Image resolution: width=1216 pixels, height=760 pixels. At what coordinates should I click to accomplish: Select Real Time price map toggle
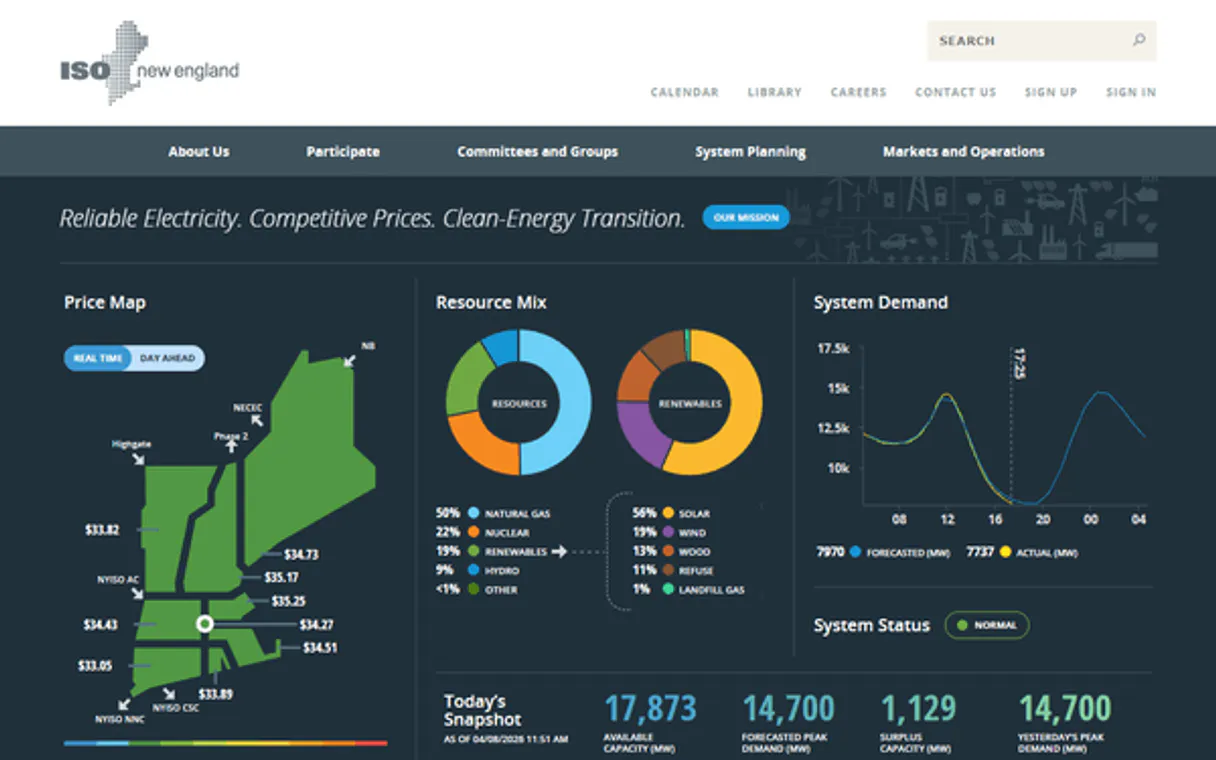[98, 358]
